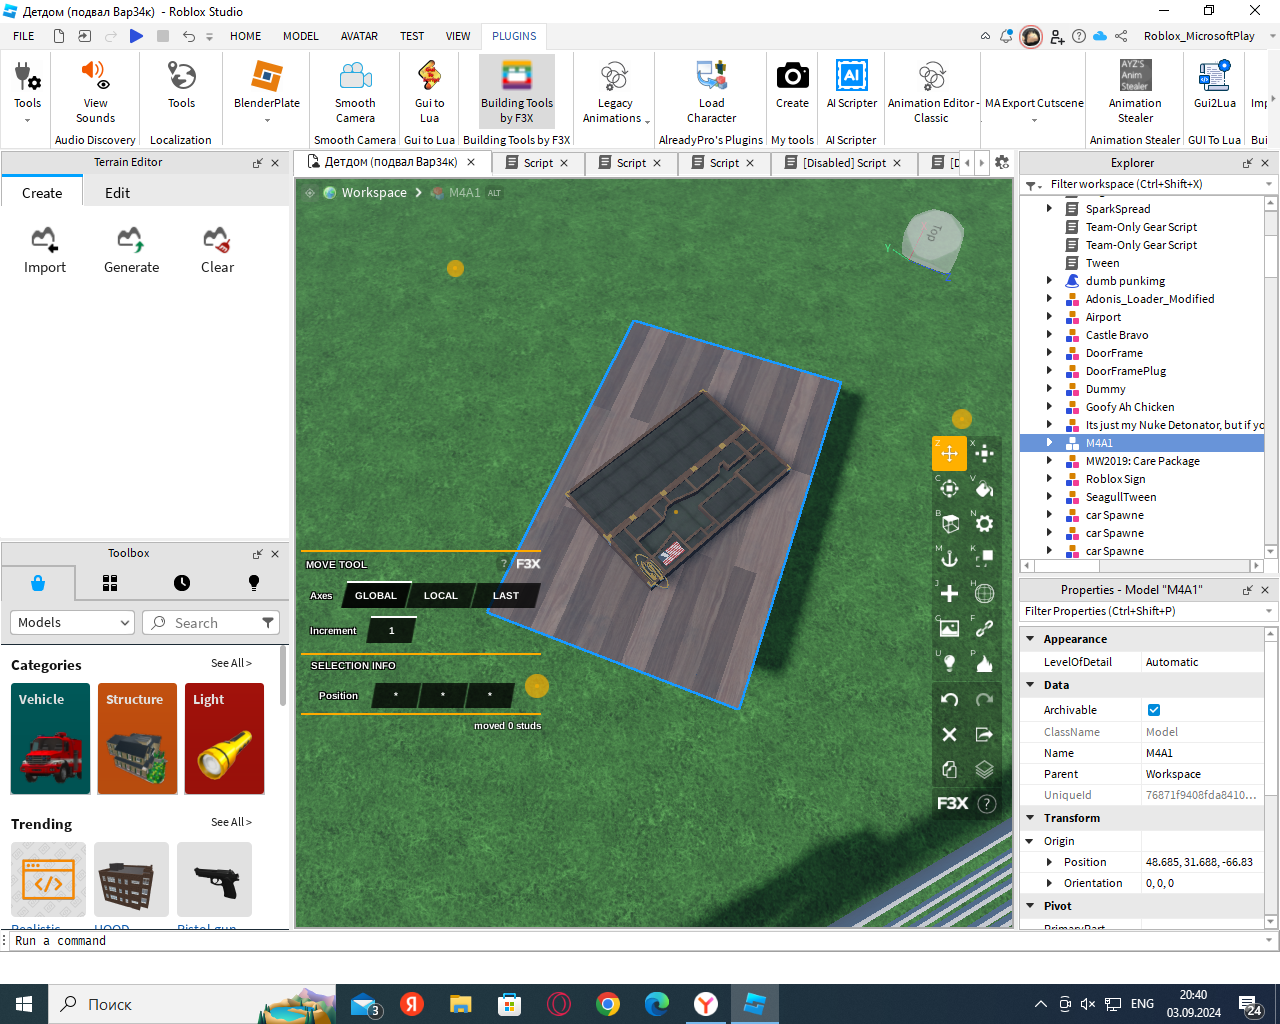The image size is (1280, 1024).
Task: Click the Terrain Clear icon
Action: click(217, 250)
